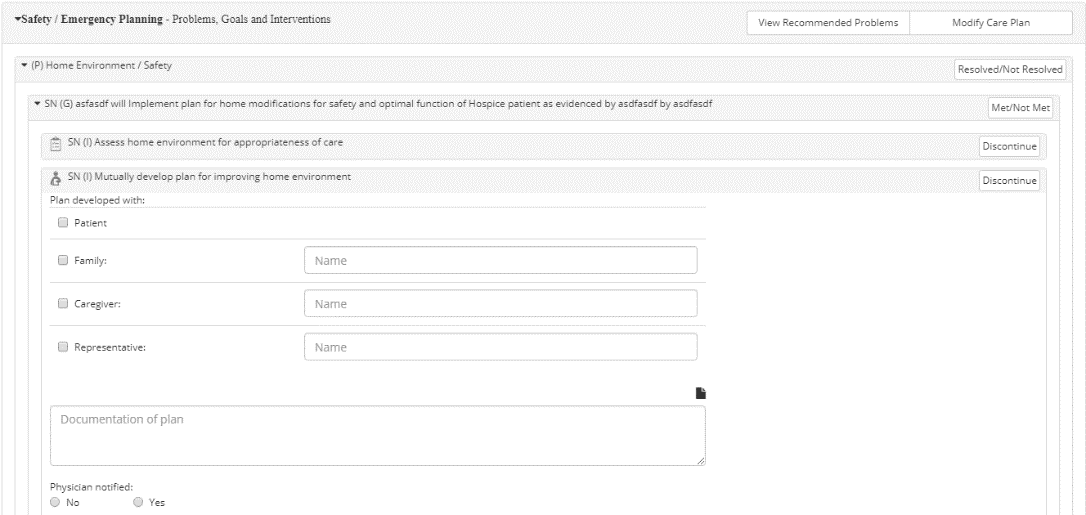Click the clipboard icon beside Assess home environment
The width and height of the screenshot is (1086, 515).
tap(57, 144)
